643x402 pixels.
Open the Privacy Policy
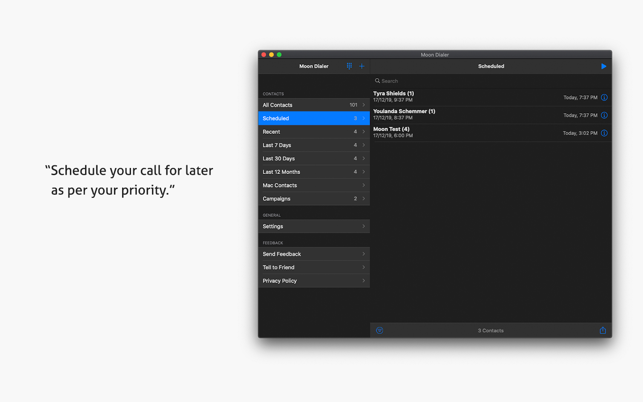[314, 281]
